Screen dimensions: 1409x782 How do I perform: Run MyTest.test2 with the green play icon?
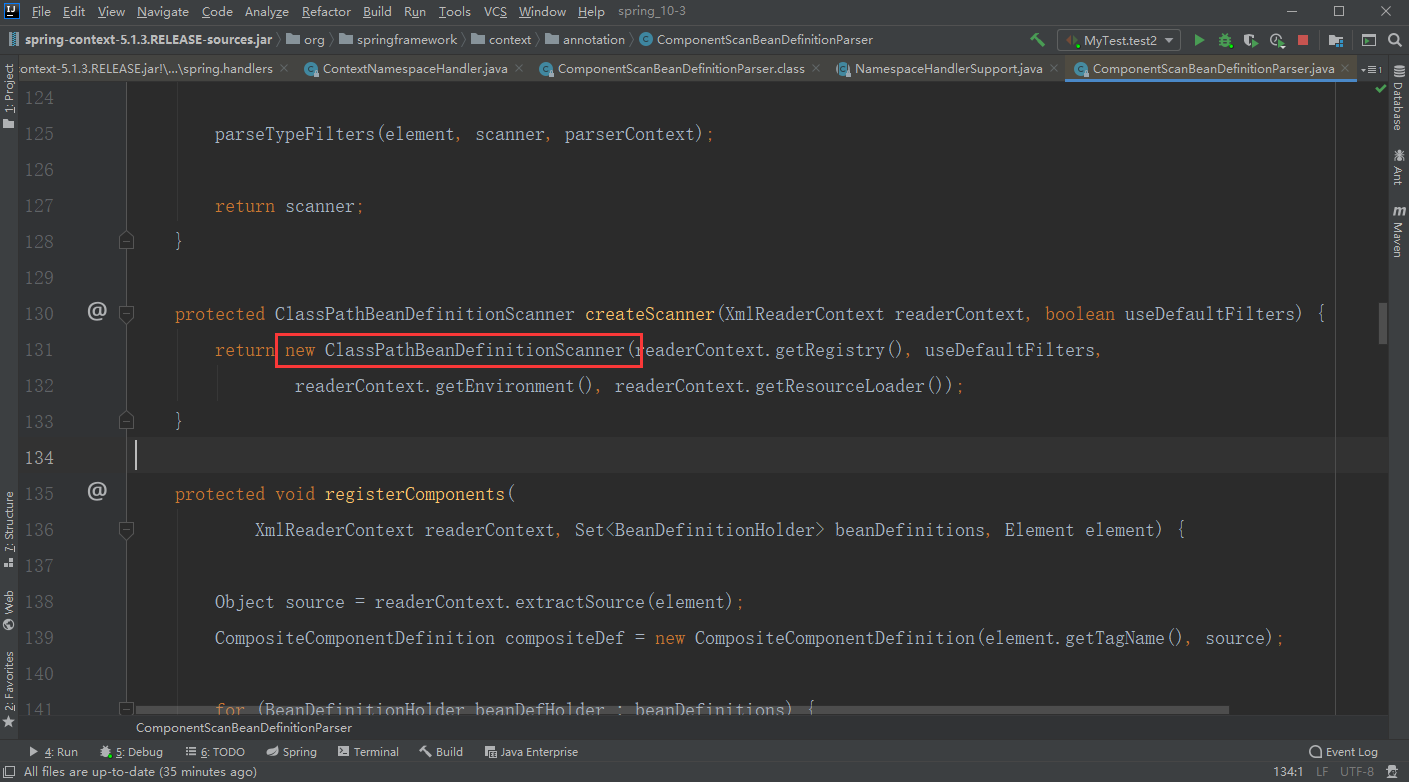[1199, 40]
